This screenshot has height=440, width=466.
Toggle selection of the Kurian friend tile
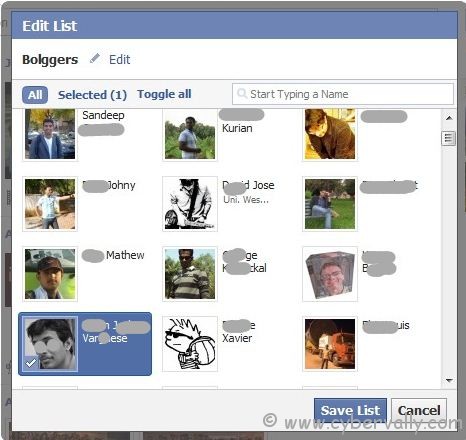[223, 134]
